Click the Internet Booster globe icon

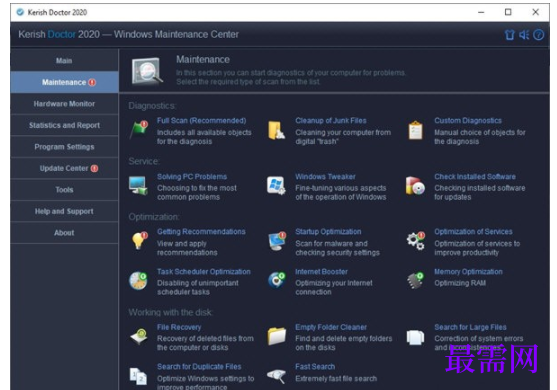[276, 281]
